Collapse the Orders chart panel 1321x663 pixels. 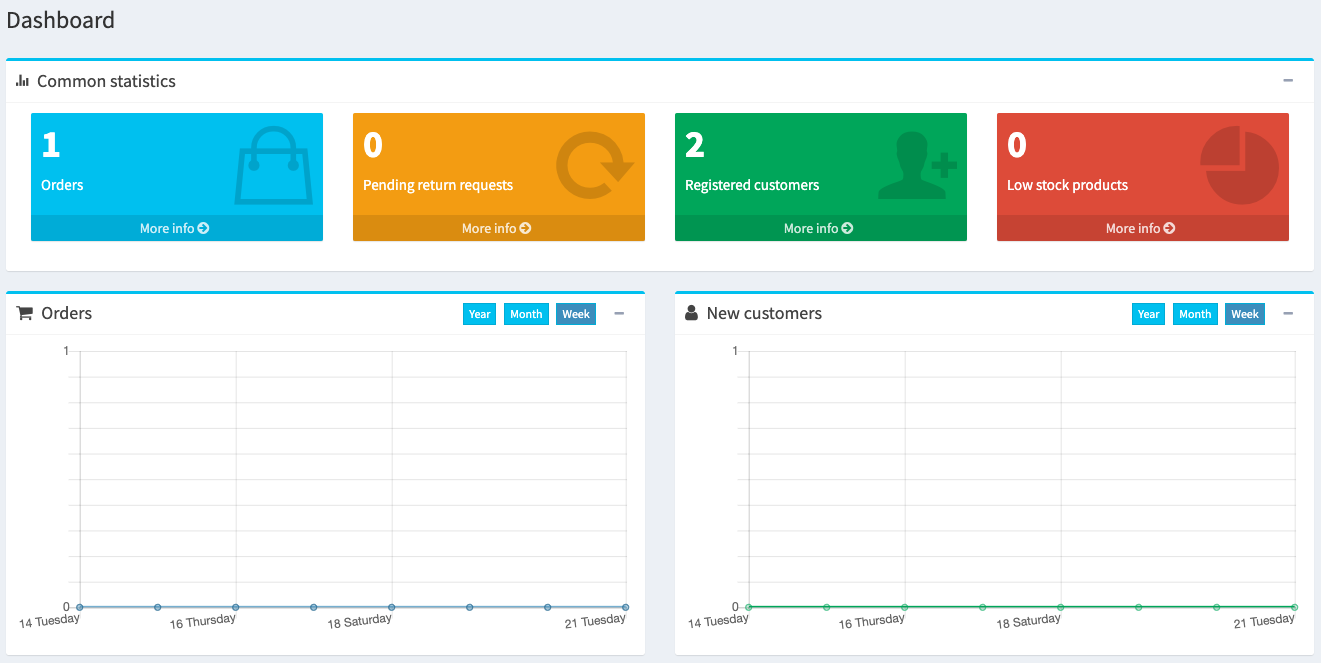click(x=619, y=314)
